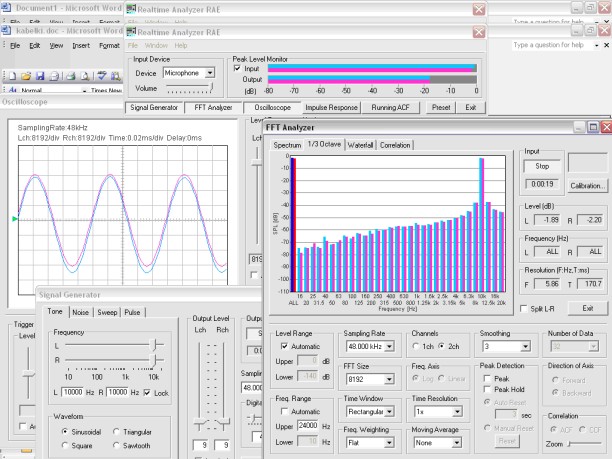Select Square waveform option

[65, 445]
